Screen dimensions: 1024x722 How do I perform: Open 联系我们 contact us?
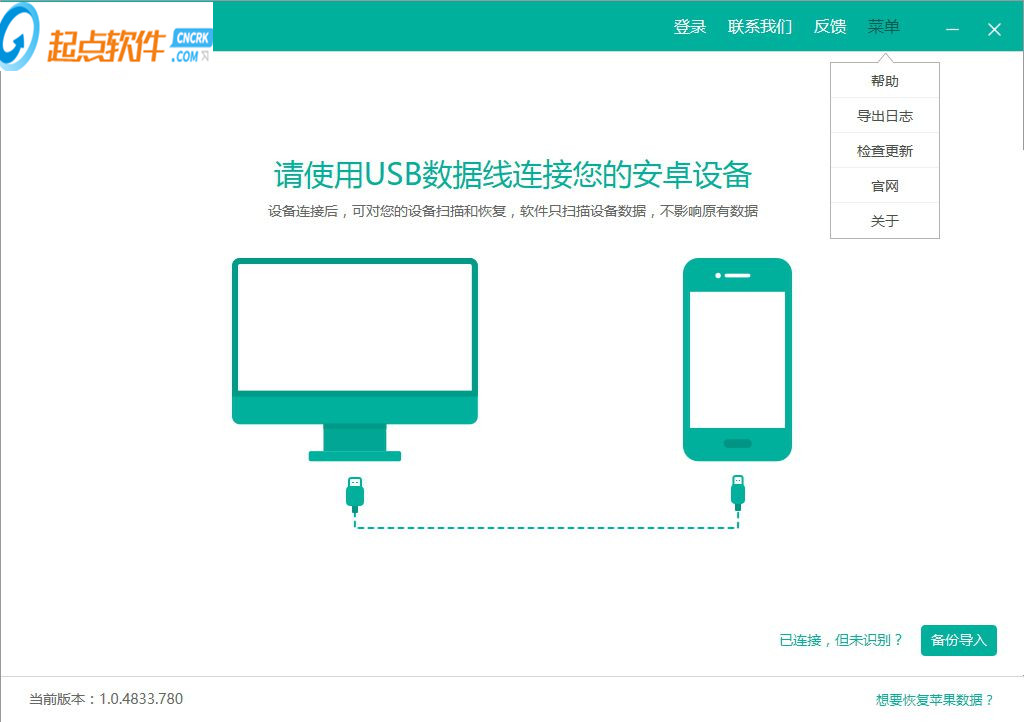click(x=760, y=27)
